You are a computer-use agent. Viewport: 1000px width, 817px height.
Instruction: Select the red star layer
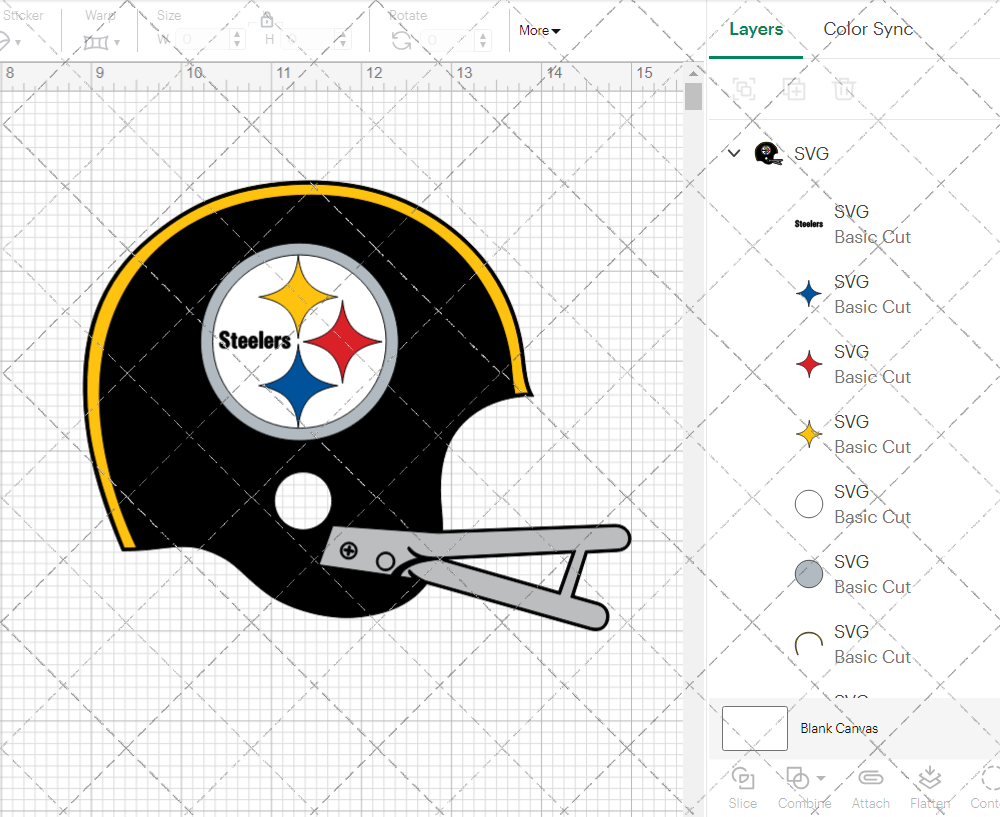853,364
